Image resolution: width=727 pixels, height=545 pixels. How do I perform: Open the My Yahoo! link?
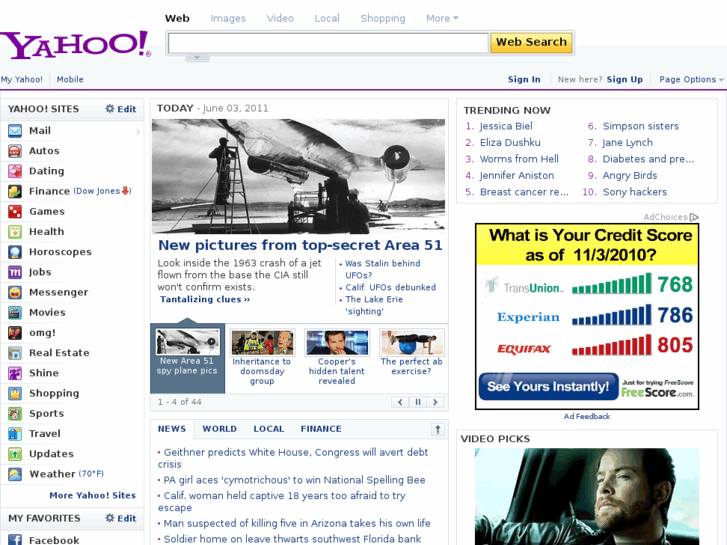click(x=21, y=79)
